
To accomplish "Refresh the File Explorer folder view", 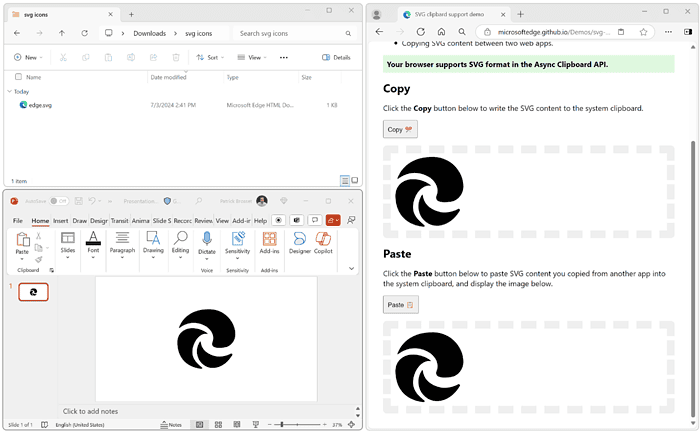I will click(84, 33).
